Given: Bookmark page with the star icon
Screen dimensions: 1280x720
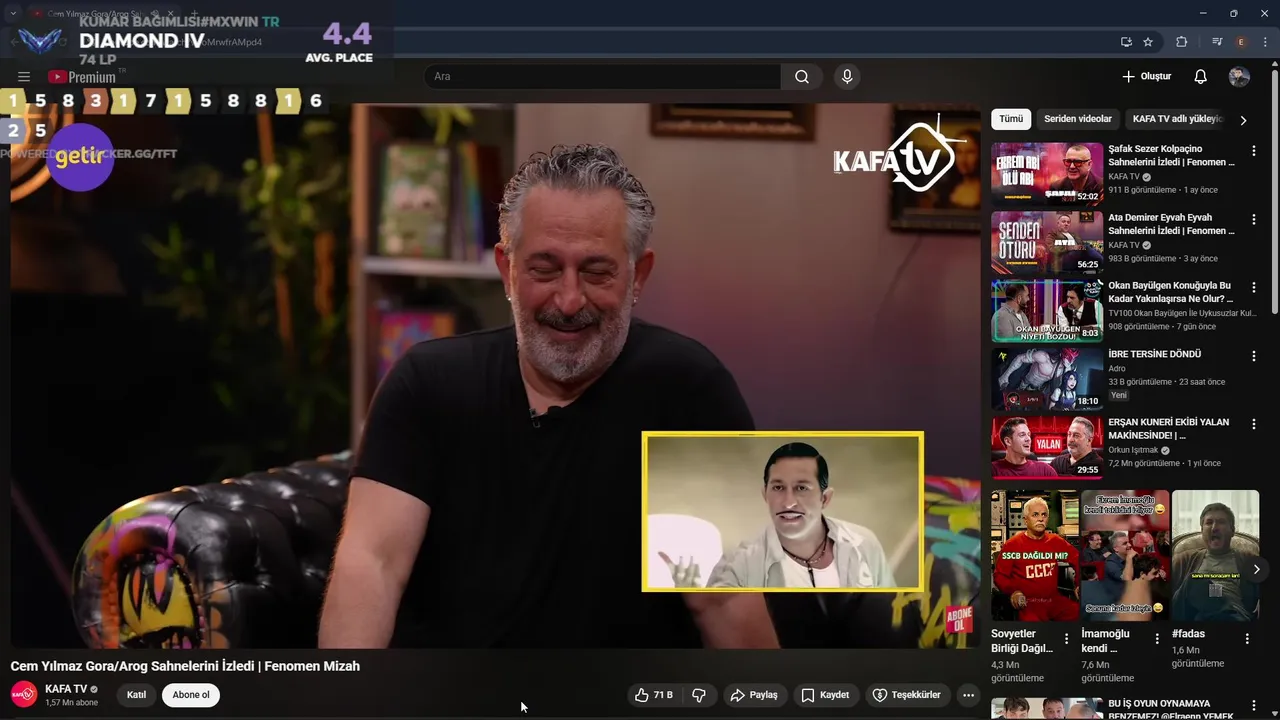Looking at the screenshot, I should point(1148,42).
